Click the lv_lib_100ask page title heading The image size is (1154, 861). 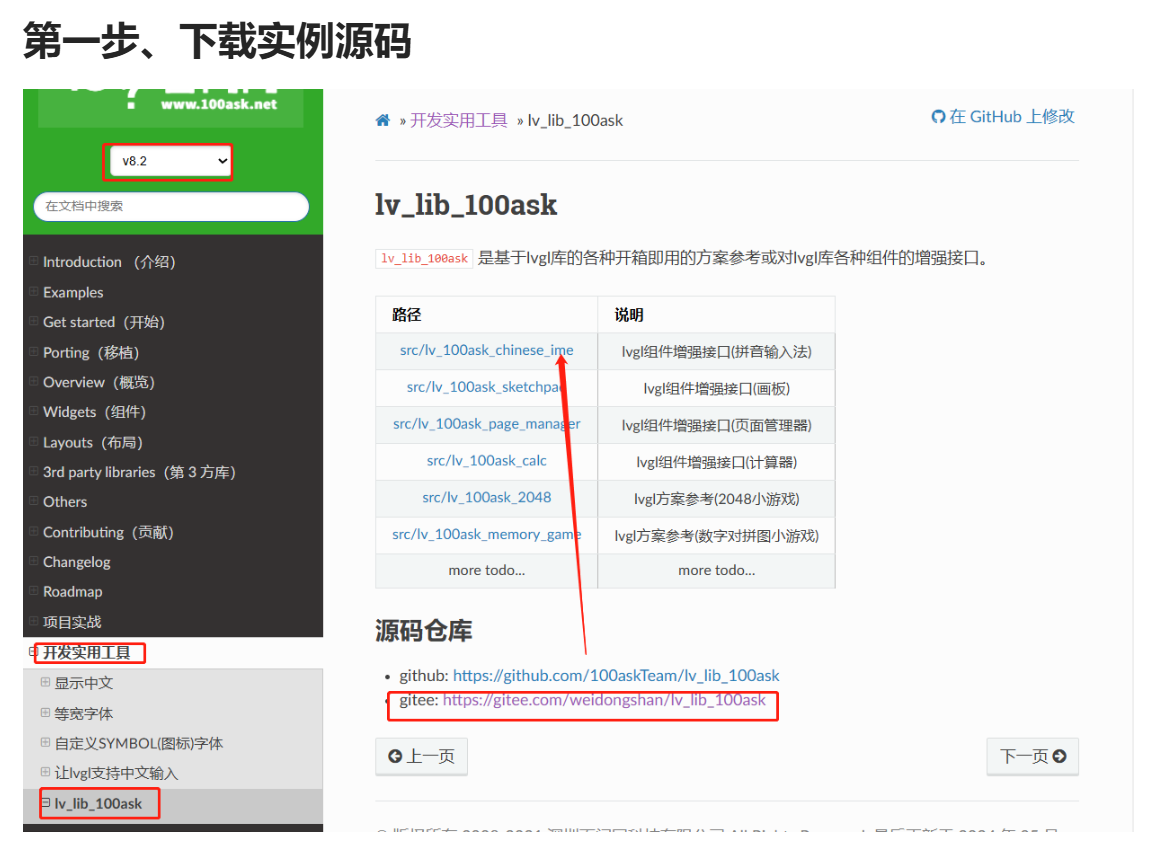tap(466, 205)
